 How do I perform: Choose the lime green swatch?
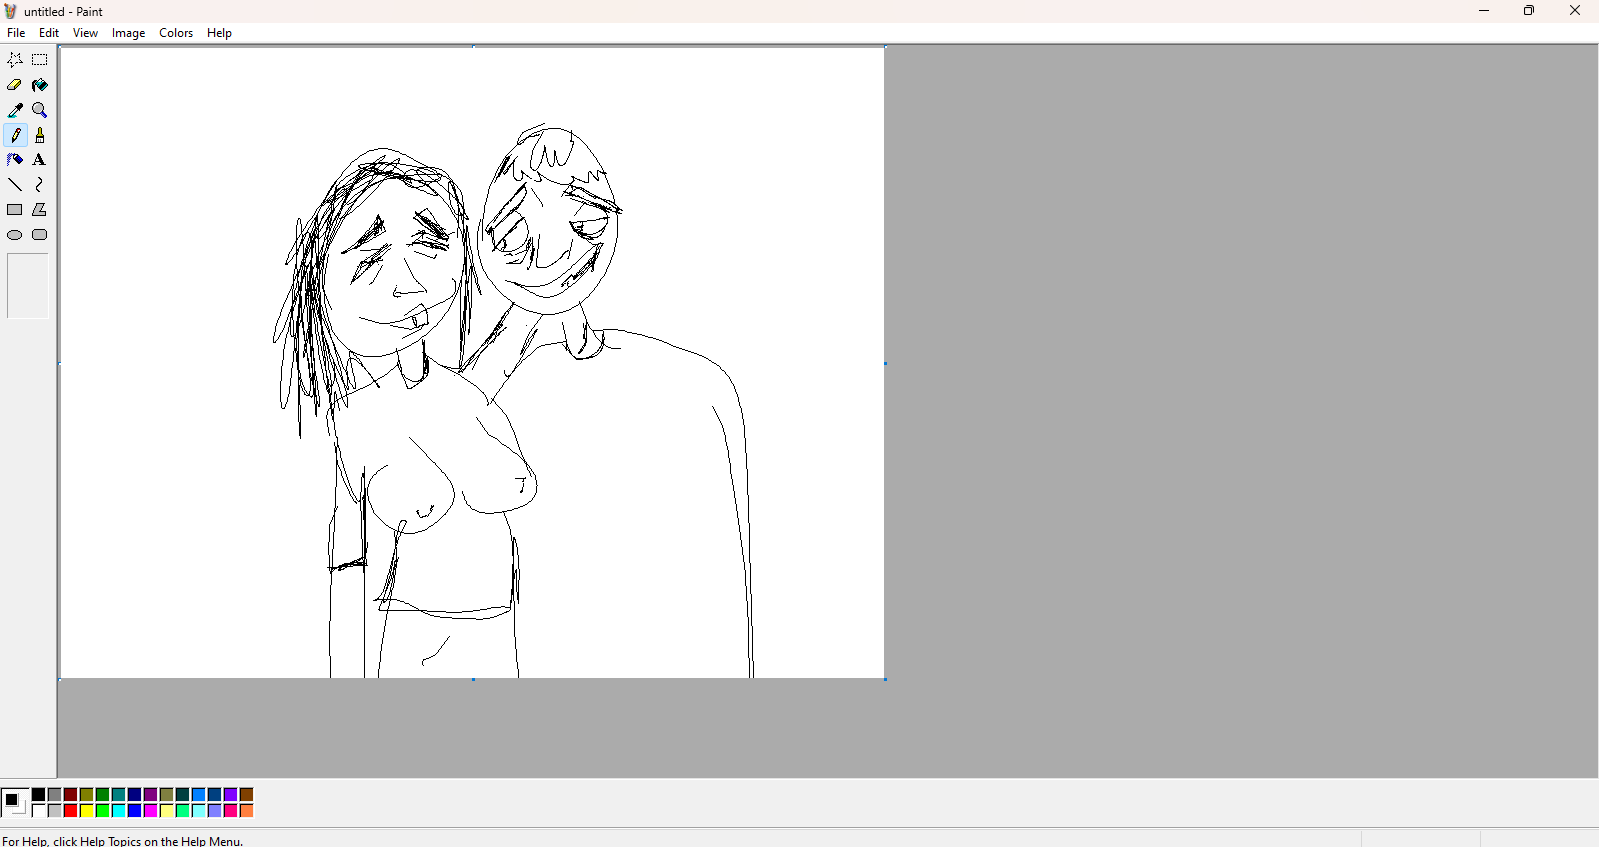[103, 811]
